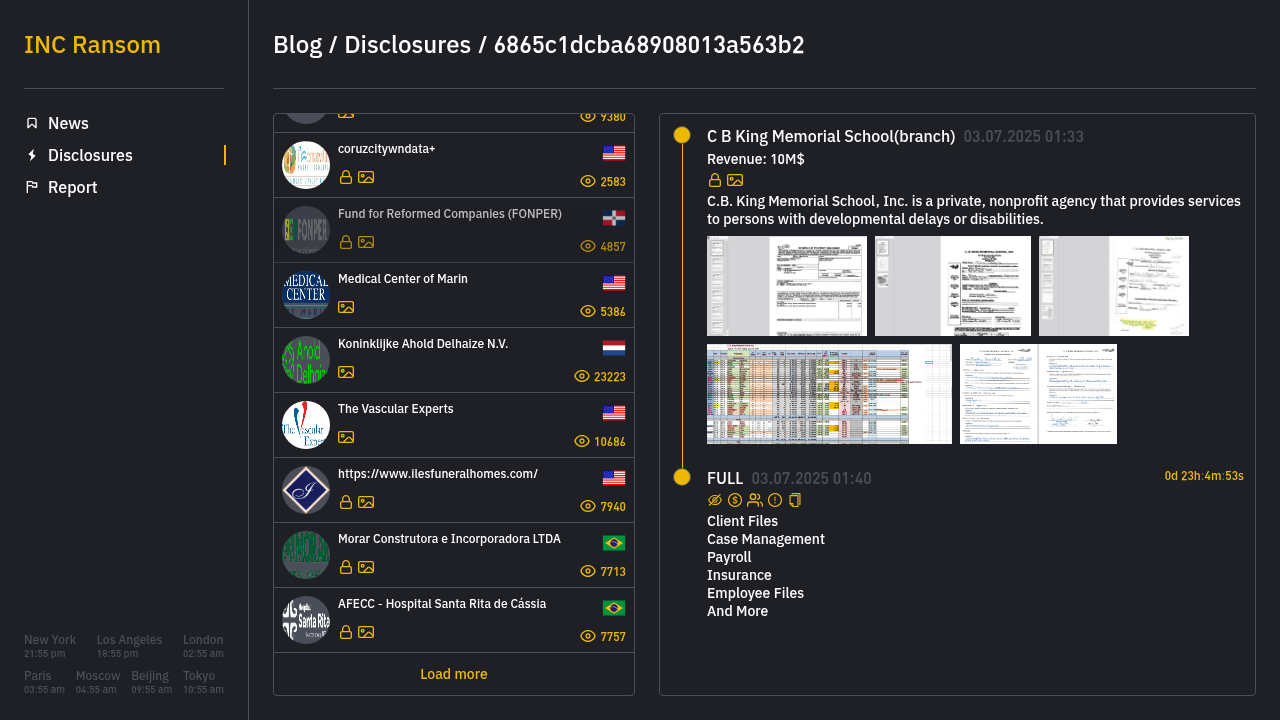This screenshot has height=720, width=1280.
Task: Click the people icon under FULL
Action: click(x=755, y=500)
